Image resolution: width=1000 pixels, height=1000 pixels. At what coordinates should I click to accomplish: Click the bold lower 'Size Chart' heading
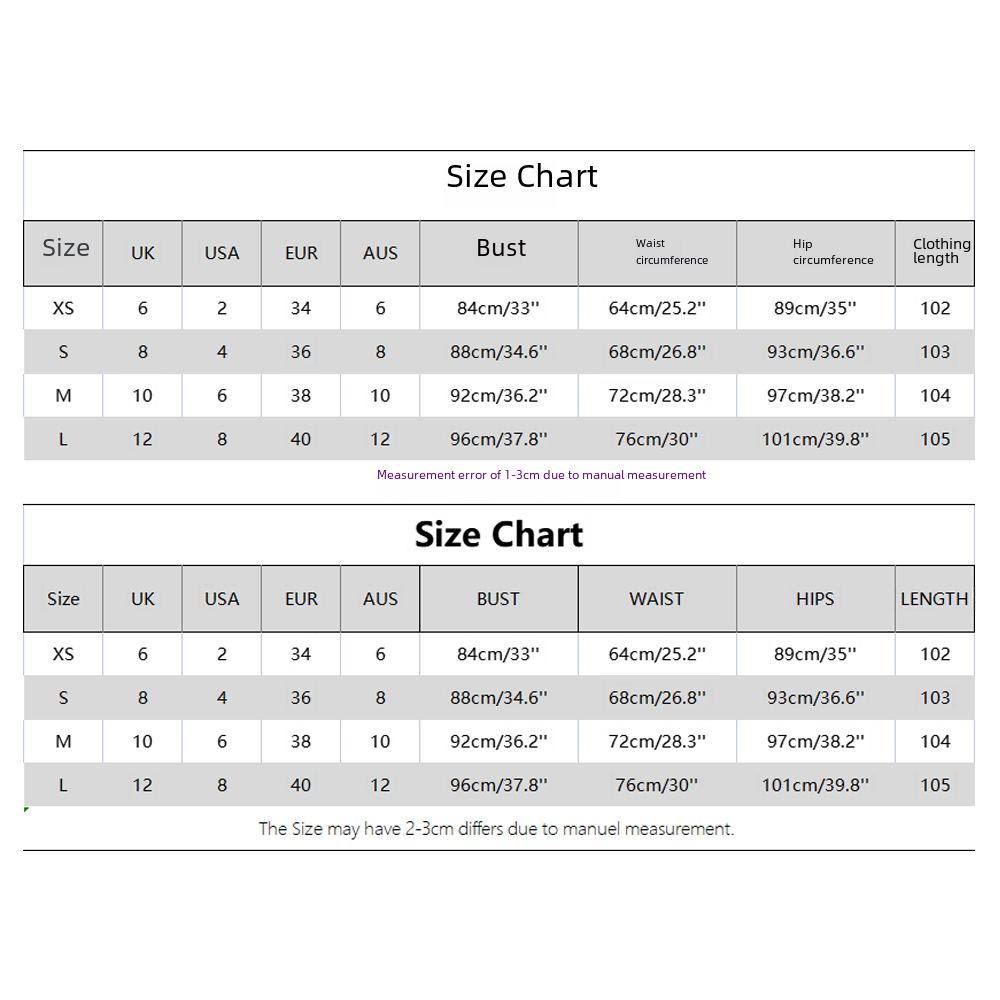[x=499, y=534]
